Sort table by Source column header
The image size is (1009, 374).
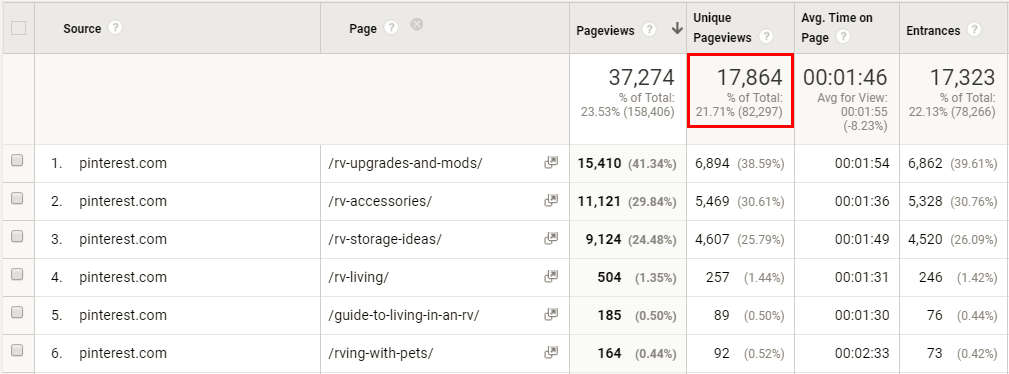pyautogui.click(x=82, y=29)
